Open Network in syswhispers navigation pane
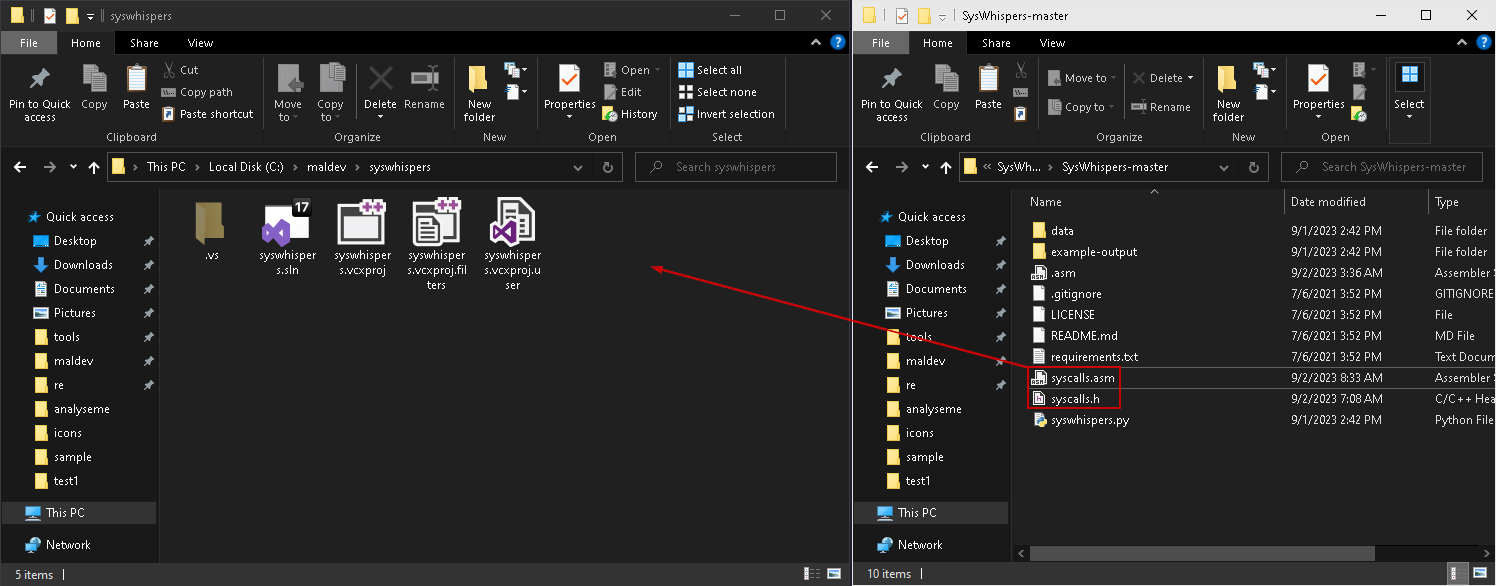Viewport: 1496px width, 586px height. coord(68,545)
